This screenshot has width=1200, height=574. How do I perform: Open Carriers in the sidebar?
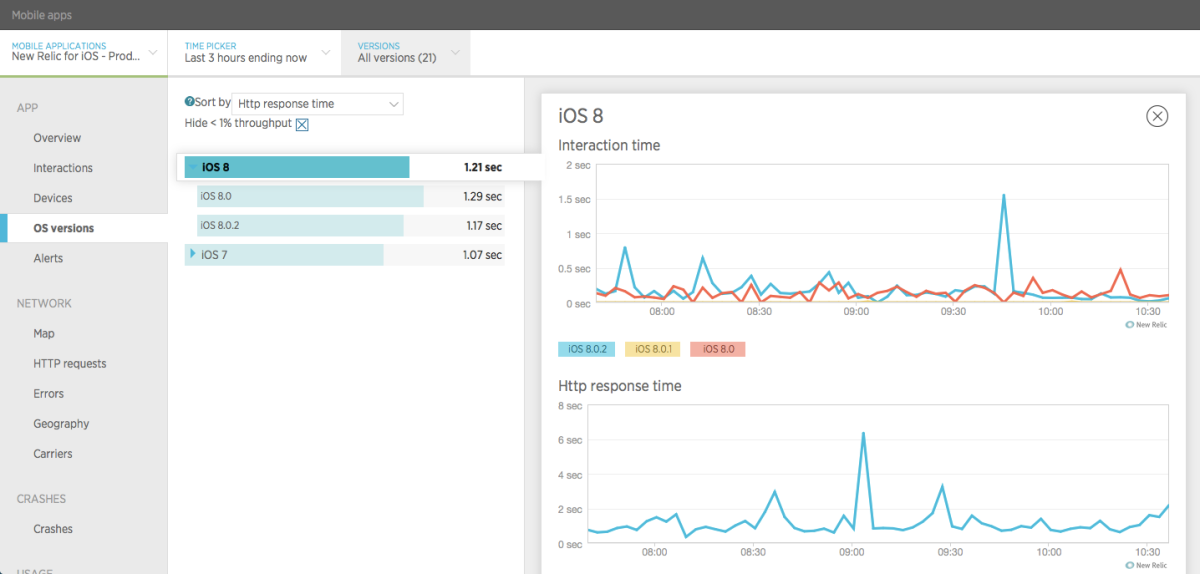coord(53,453)
